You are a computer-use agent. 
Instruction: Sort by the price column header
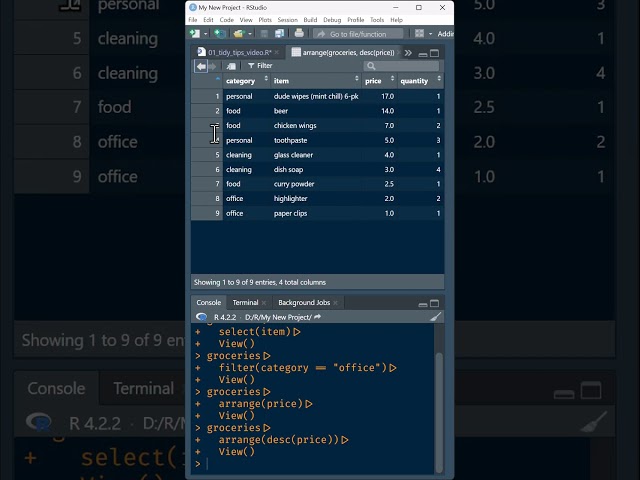click(x=380, y=81)
